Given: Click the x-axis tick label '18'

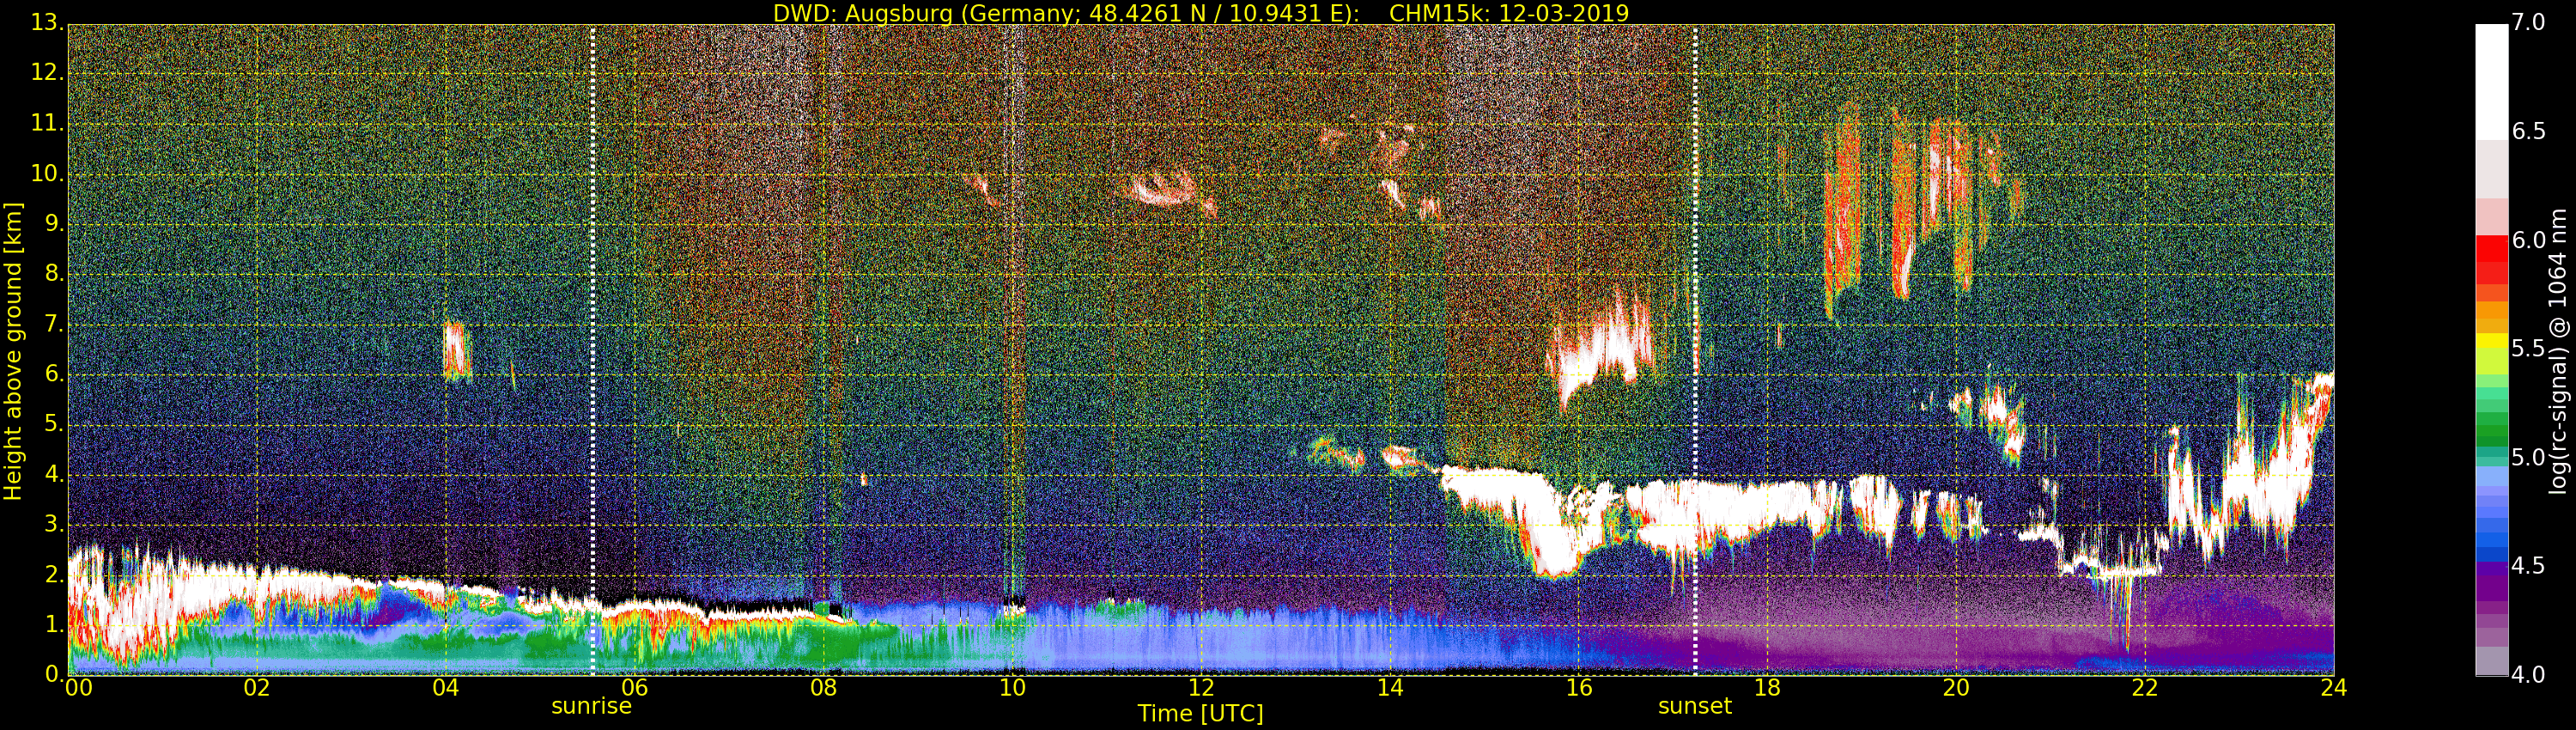Looking at the screenshot, I should point(1767,688).
